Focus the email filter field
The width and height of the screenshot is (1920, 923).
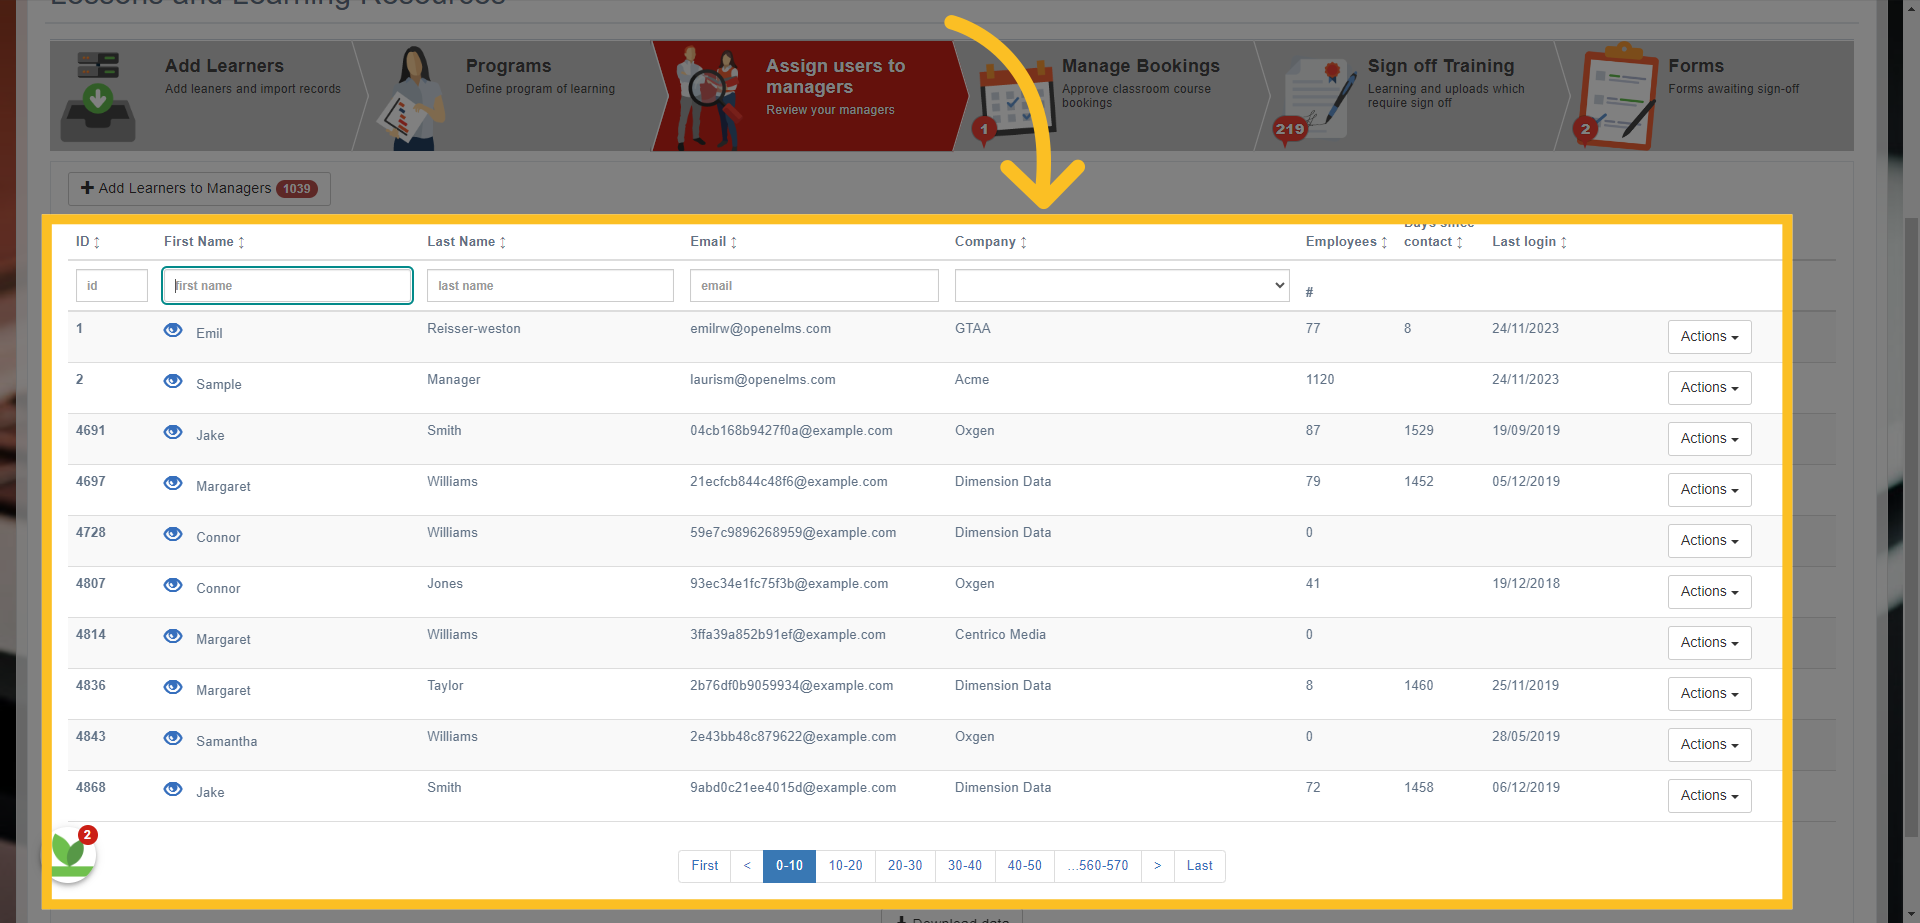point(814,285)
